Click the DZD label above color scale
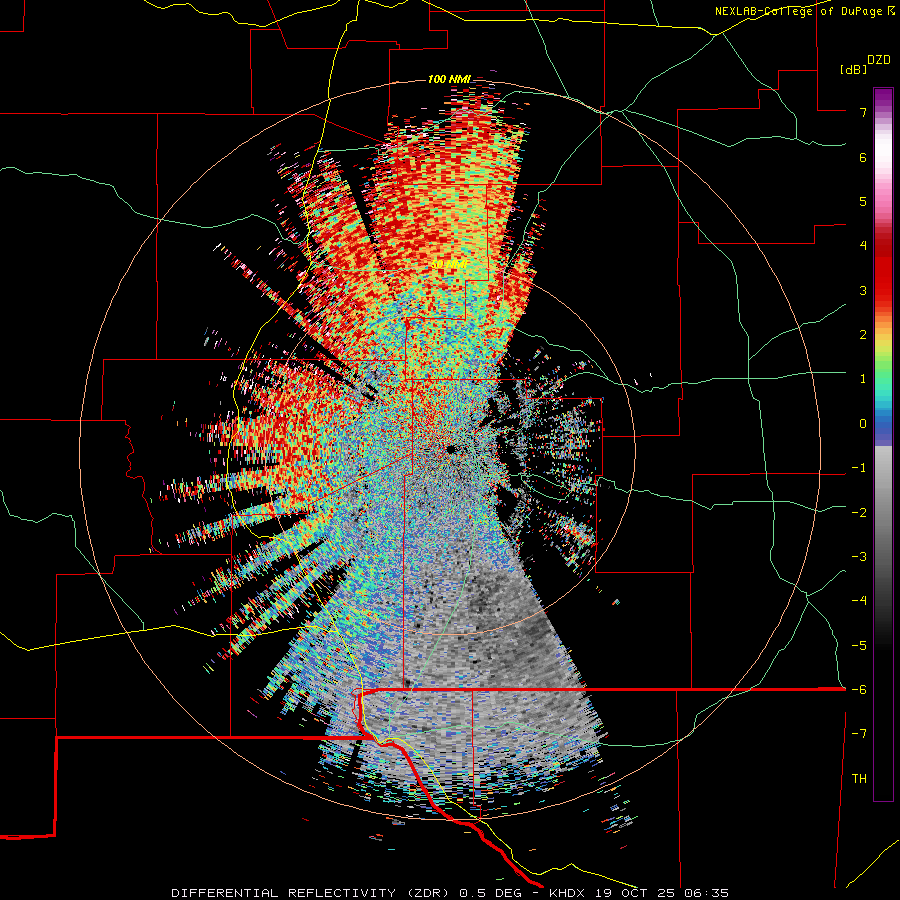900x900 pixels. pyautogui.click(x=879, y=60)
